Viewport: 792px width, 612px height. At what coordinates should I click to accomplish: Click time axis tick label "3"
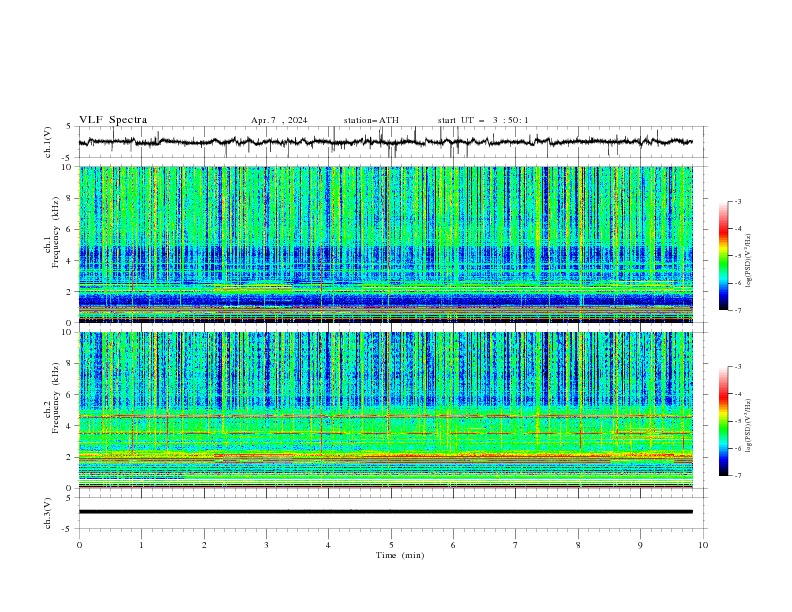(266, 545)
